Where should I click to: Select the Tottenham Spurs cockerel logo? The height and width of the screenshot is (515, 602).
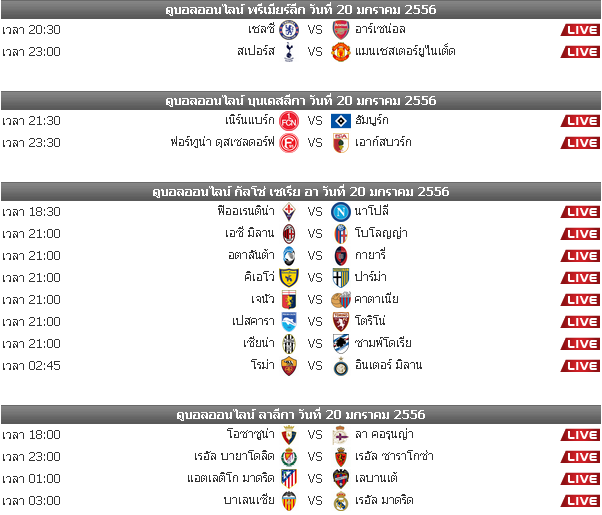pyautogui.click(x=289, y=52)
